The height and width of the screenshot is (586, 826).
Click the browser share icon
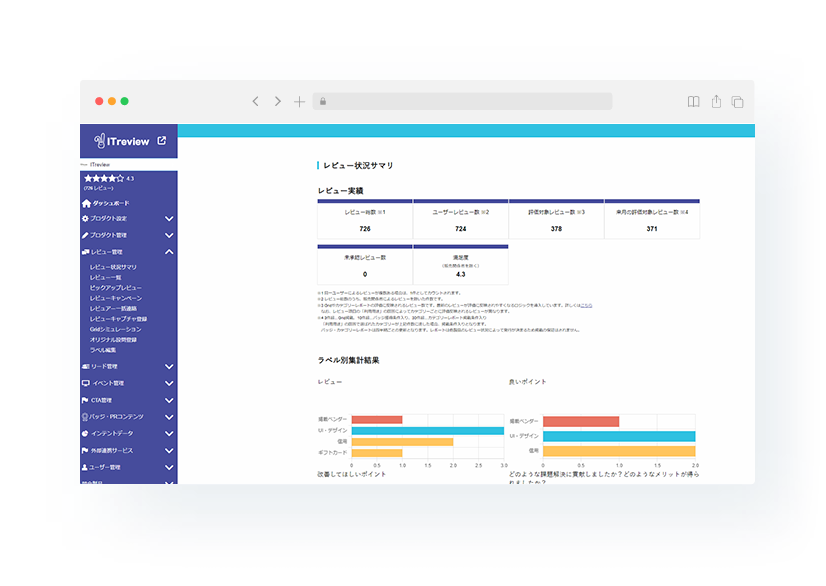(716, 102)
